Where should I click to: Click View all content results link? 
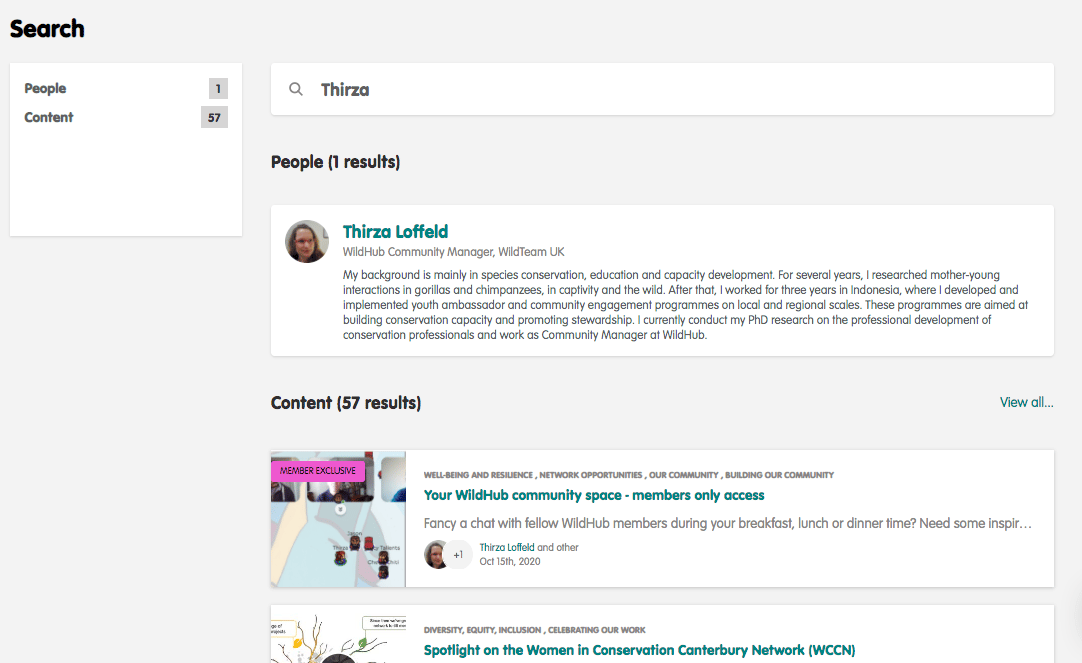[x=1026, y=402]
